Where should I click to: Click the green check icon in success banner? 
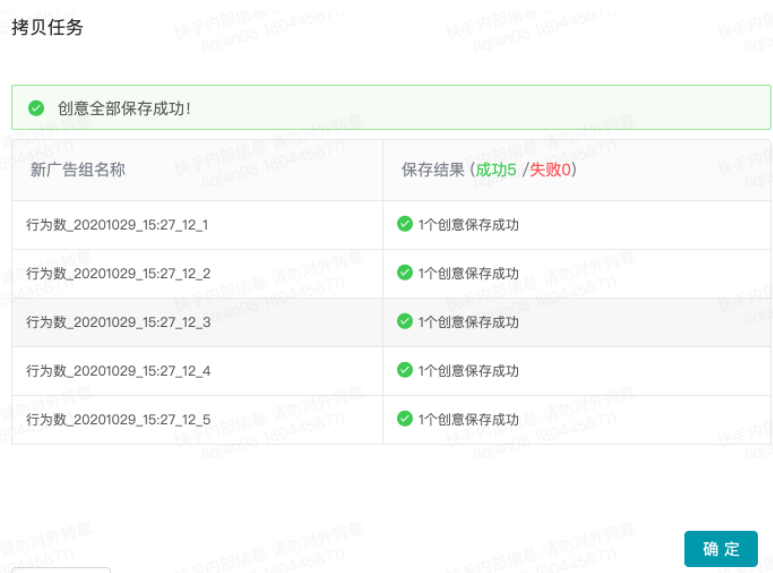point(36,108)
